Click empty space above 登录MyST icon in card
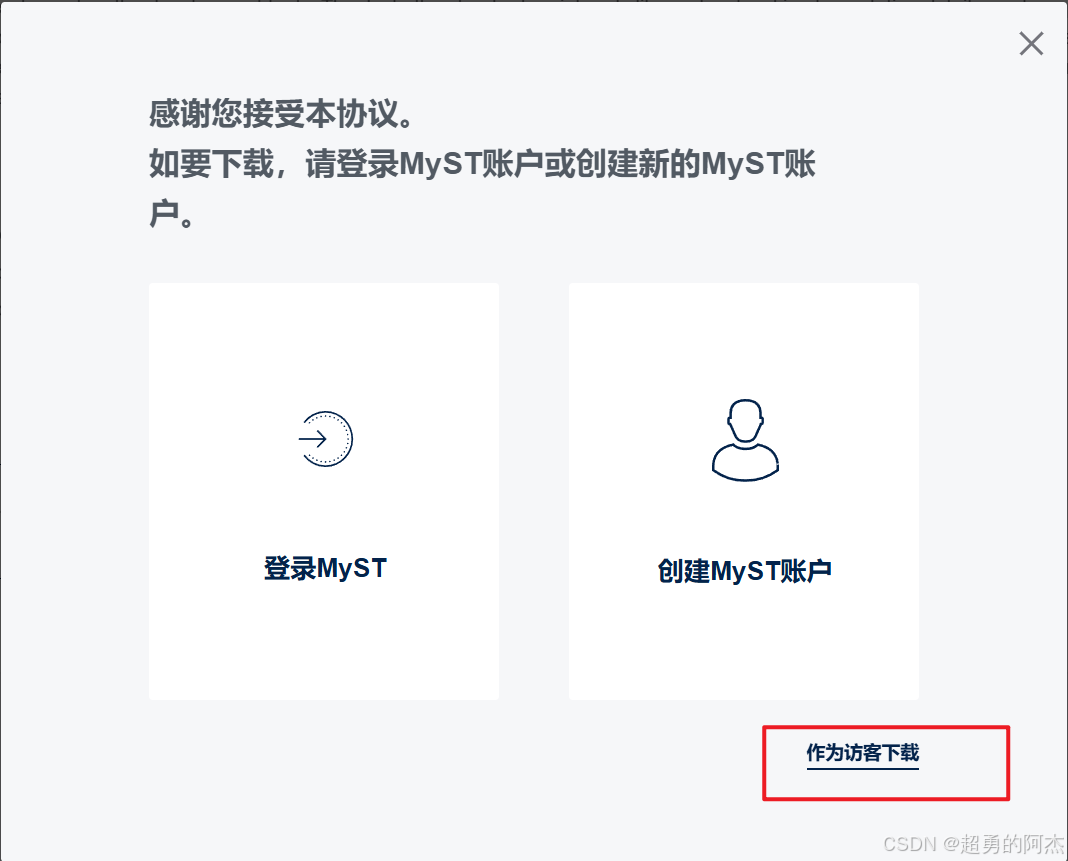Image resolution: width=1068 pixels, height=861 pixels. (x=324, y=344)
